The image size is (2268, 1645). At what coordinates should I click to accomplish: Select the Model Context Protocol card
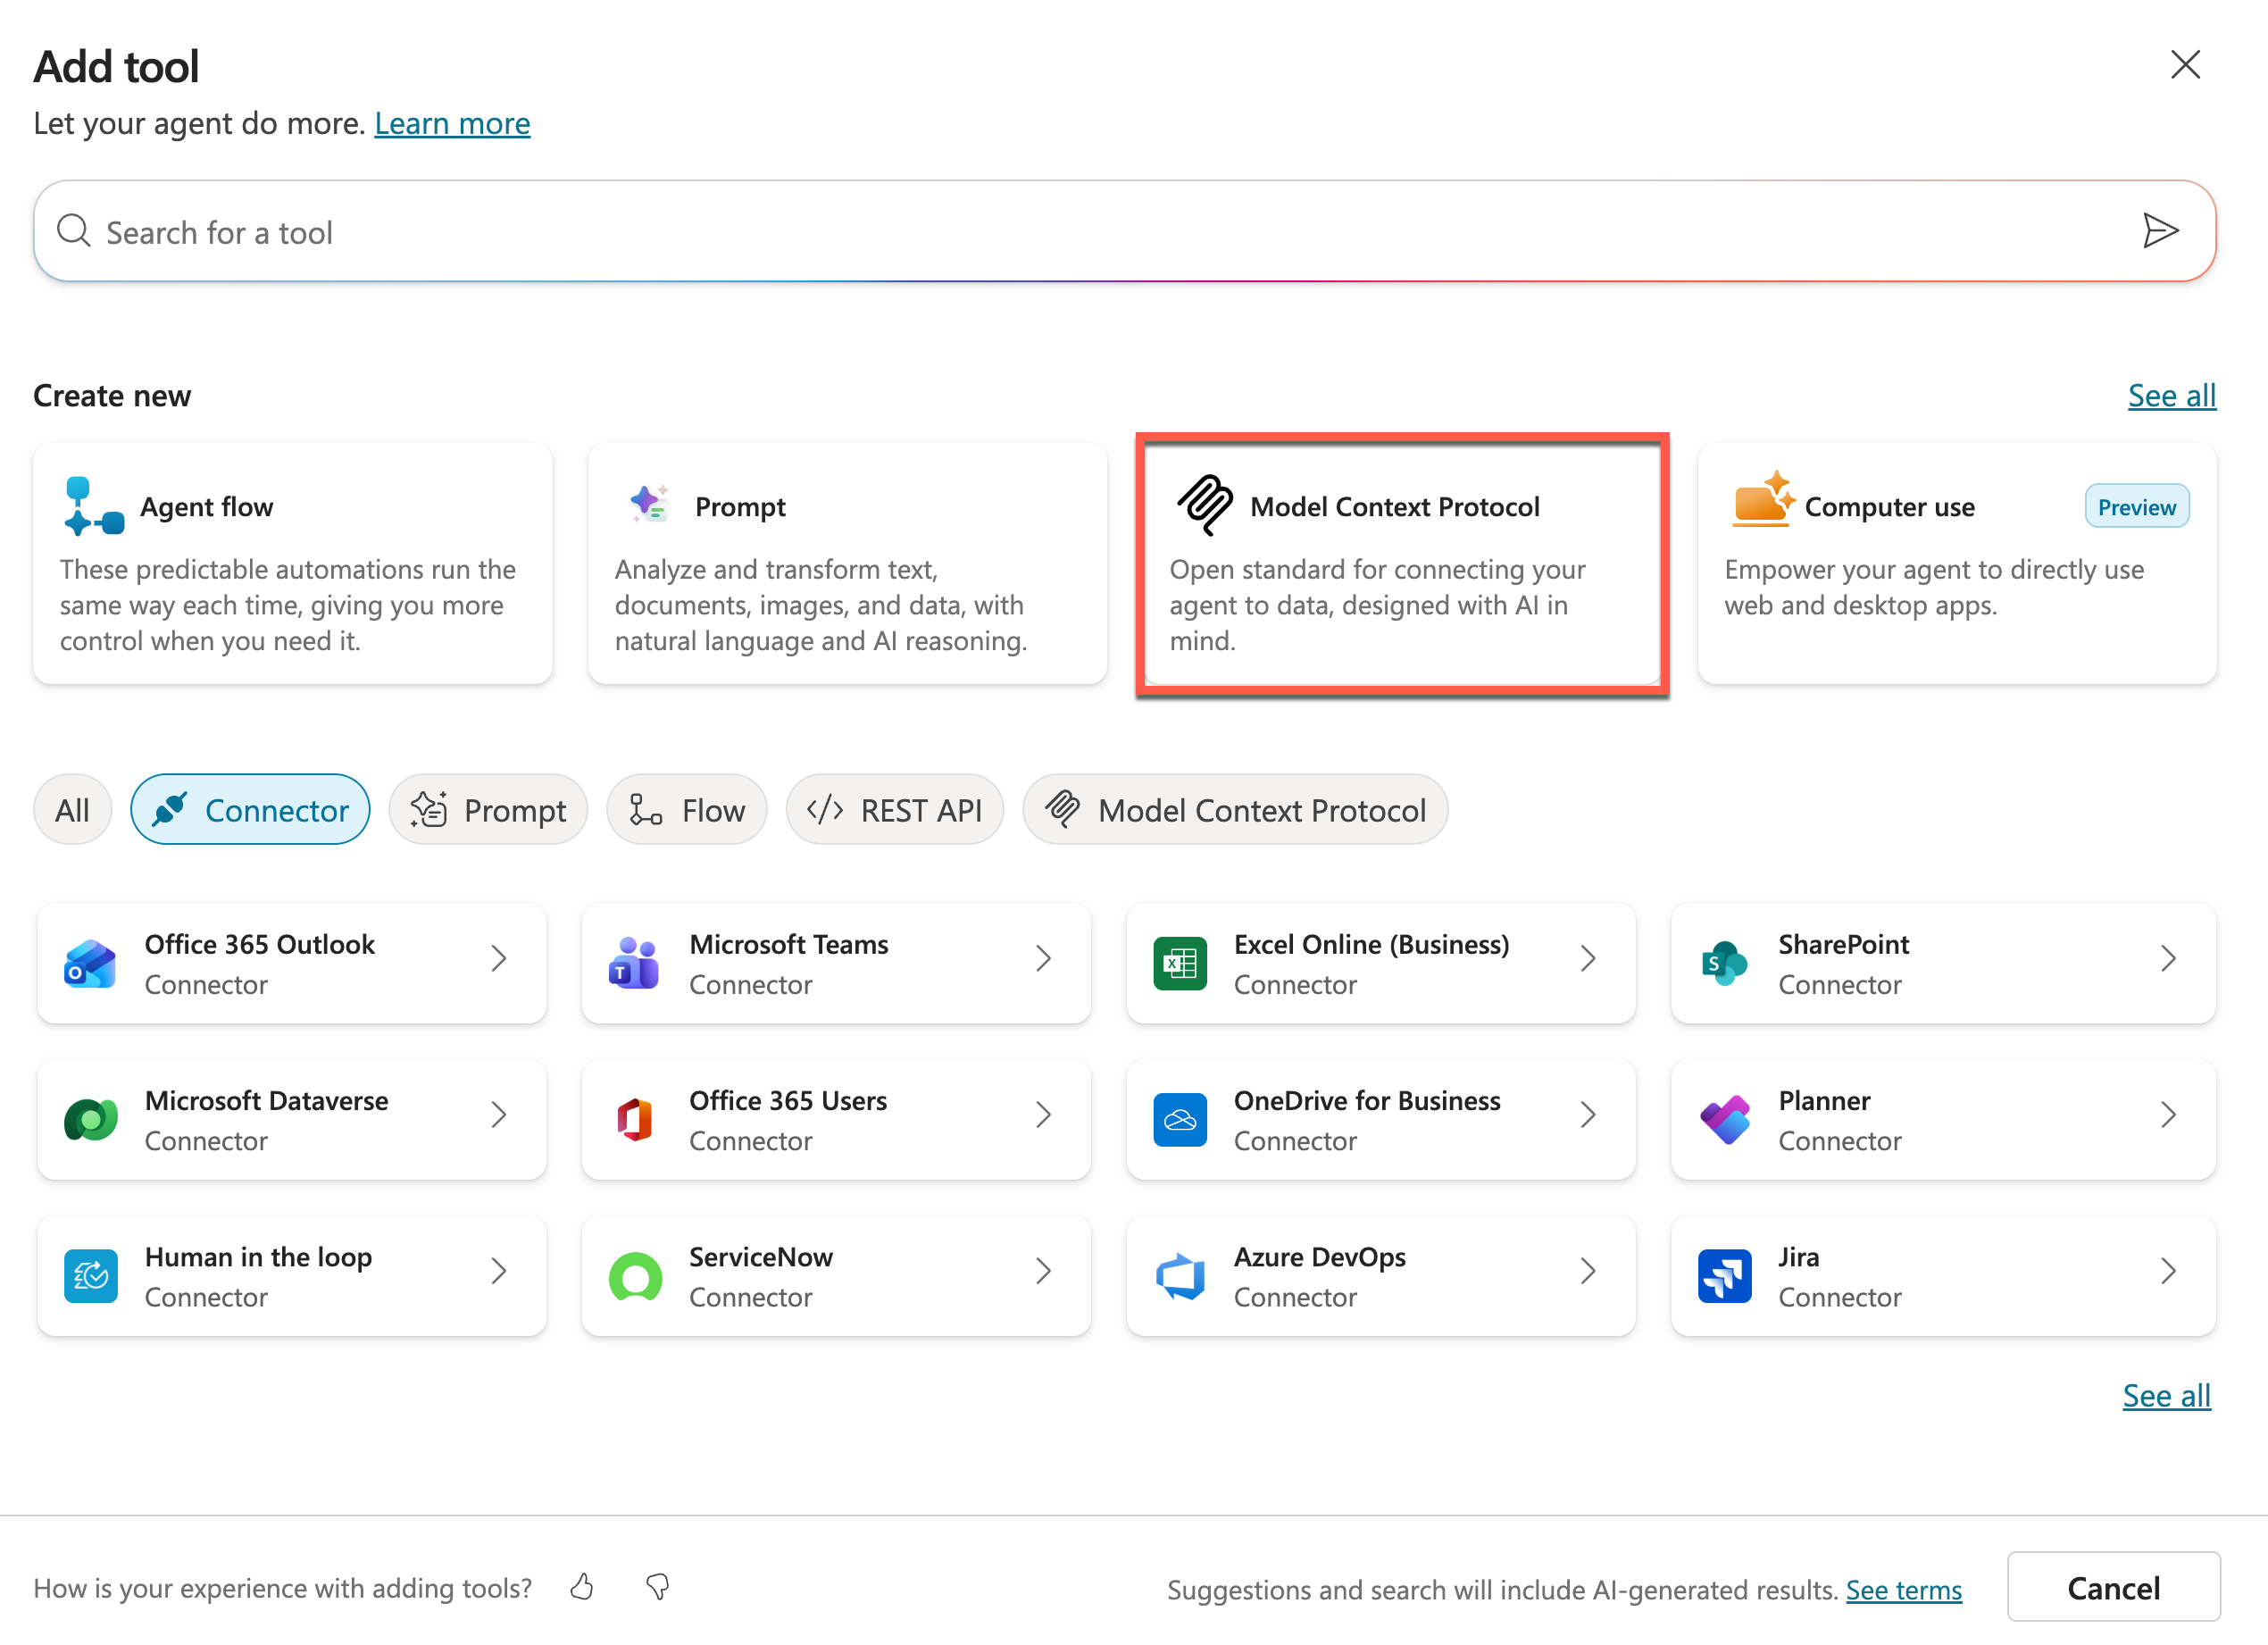click(1402, 565)
